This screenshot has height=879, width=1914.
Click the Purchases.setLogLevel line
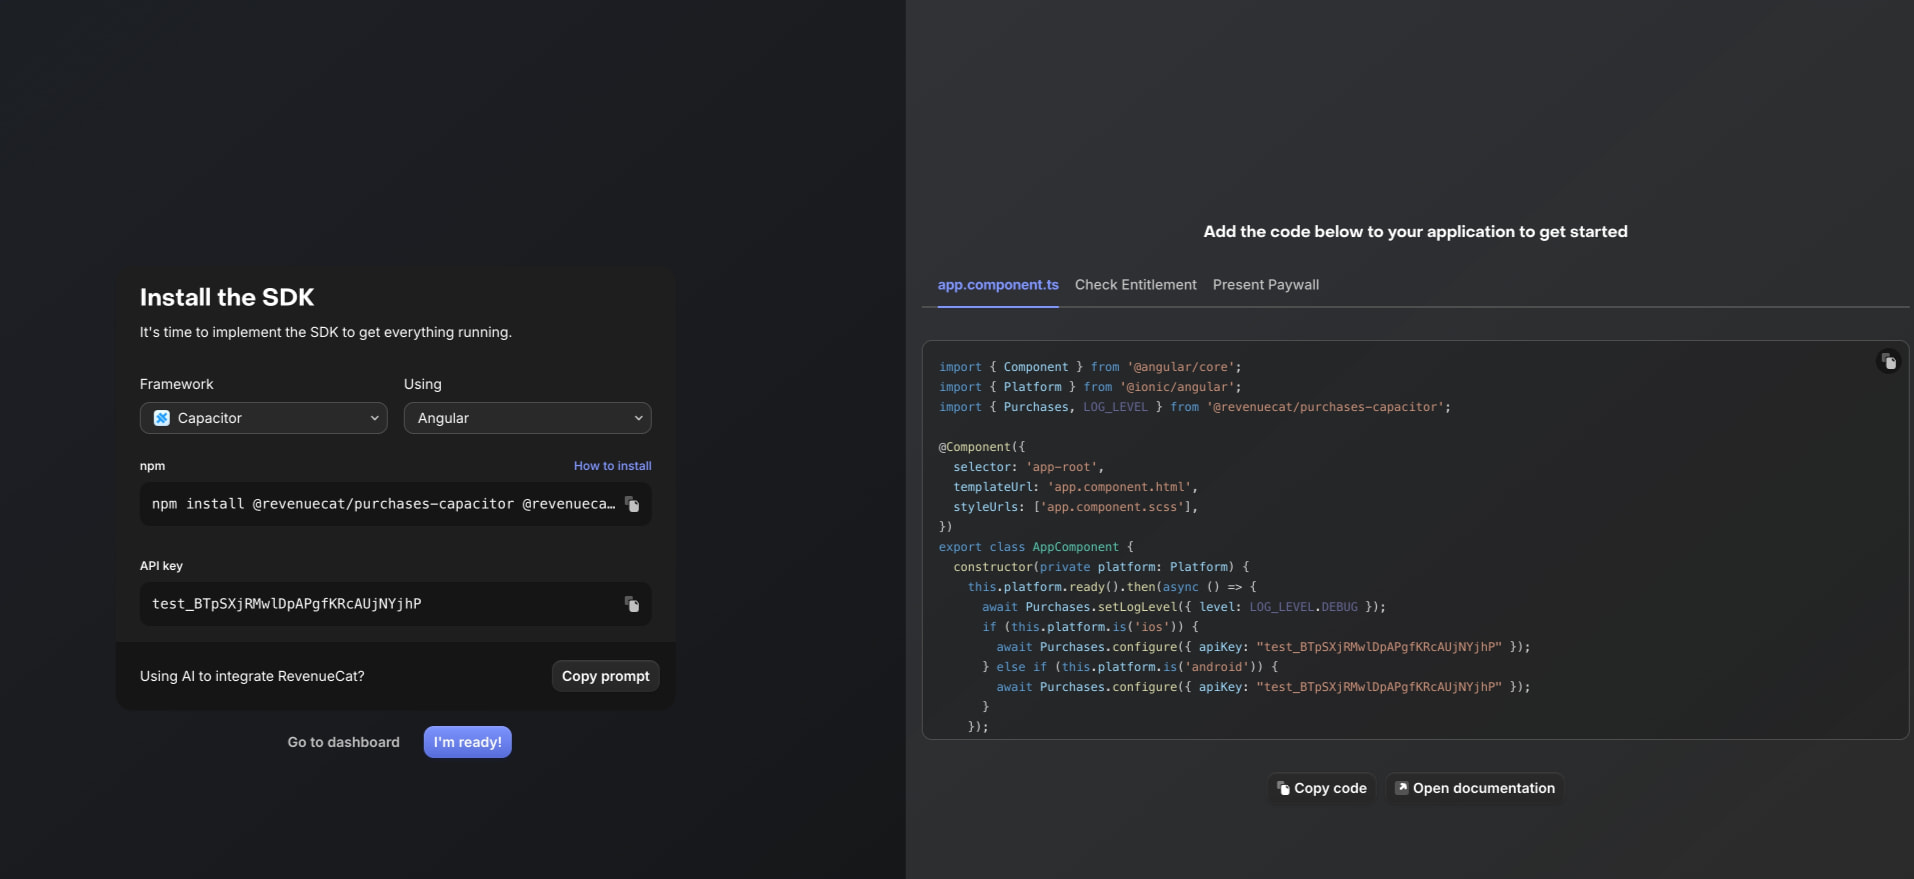(x=1184, y=607)
